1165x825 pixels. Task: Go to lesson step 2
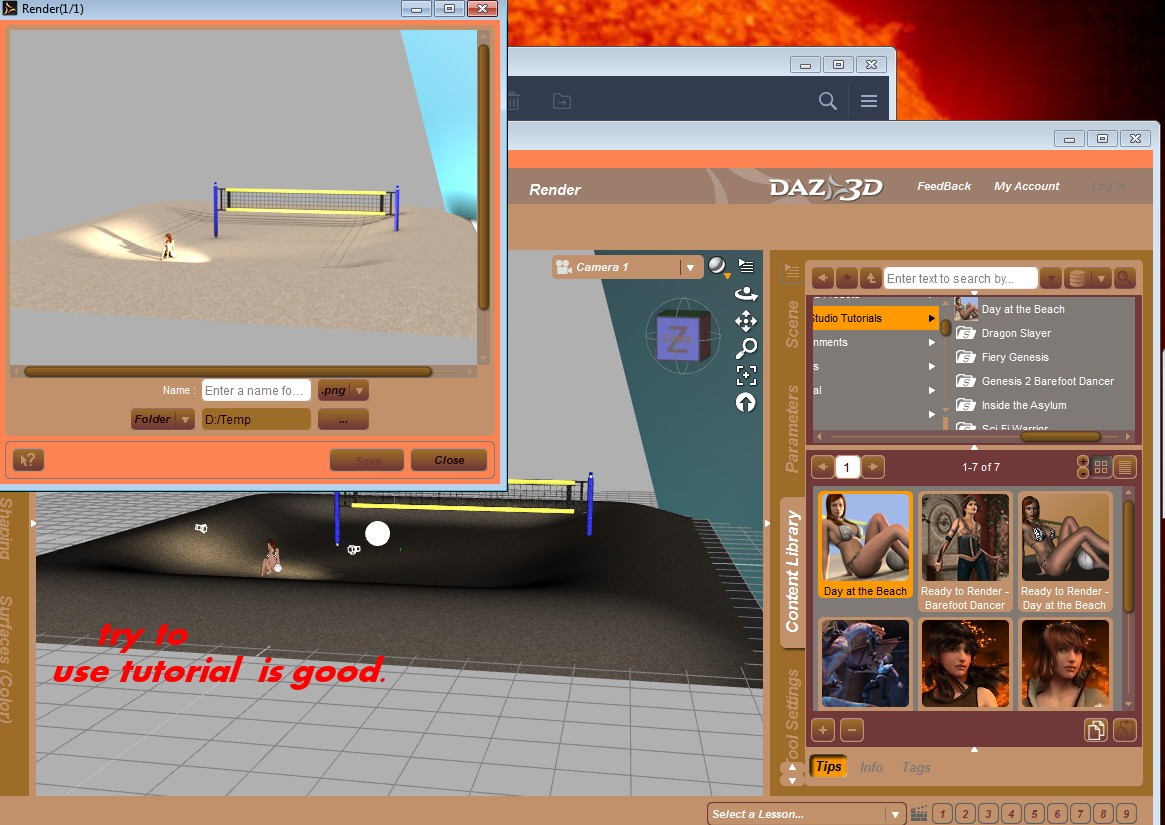click(x=965, y=814)
